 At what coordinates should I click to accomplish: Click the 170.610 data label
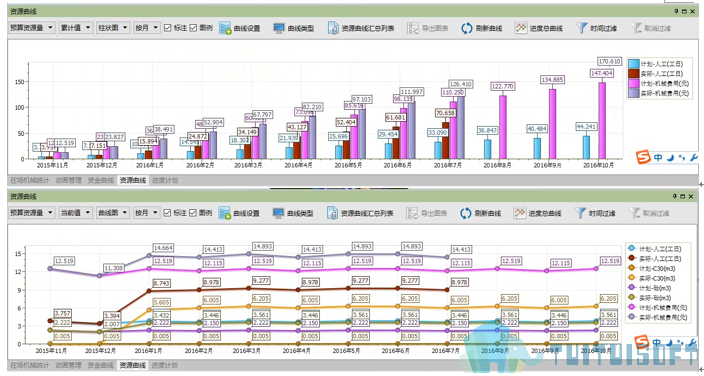[x=609, y=62]
